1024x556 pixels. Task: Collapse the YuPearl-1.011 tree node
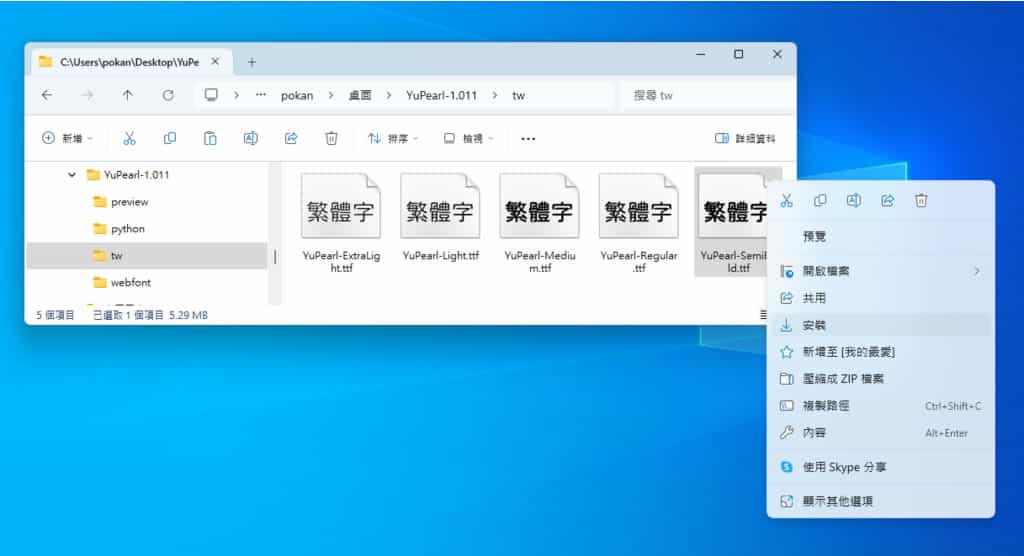[x=72, y=175]
